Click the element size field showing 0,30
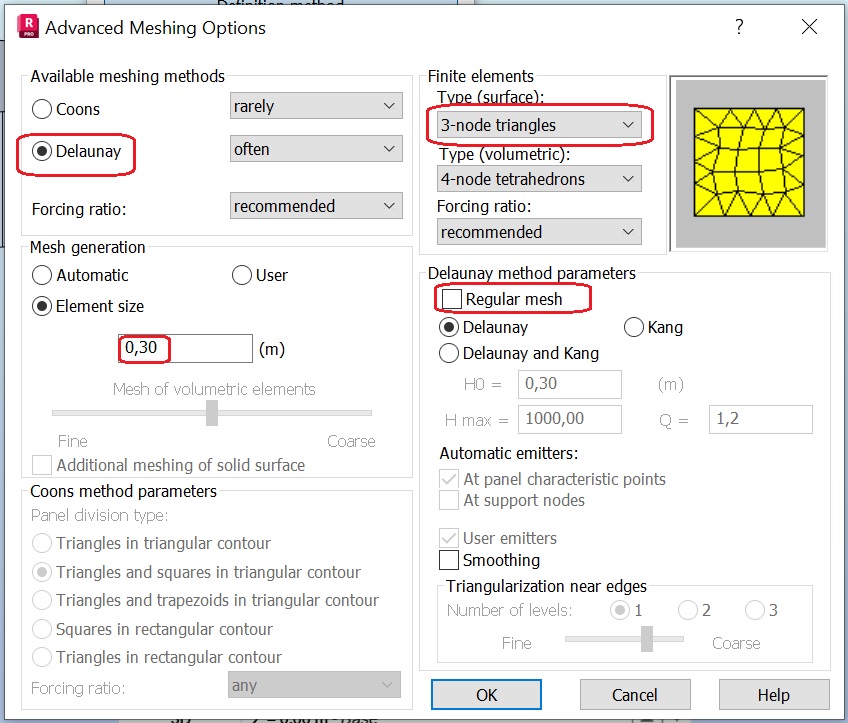 click(x=186, y=349)
